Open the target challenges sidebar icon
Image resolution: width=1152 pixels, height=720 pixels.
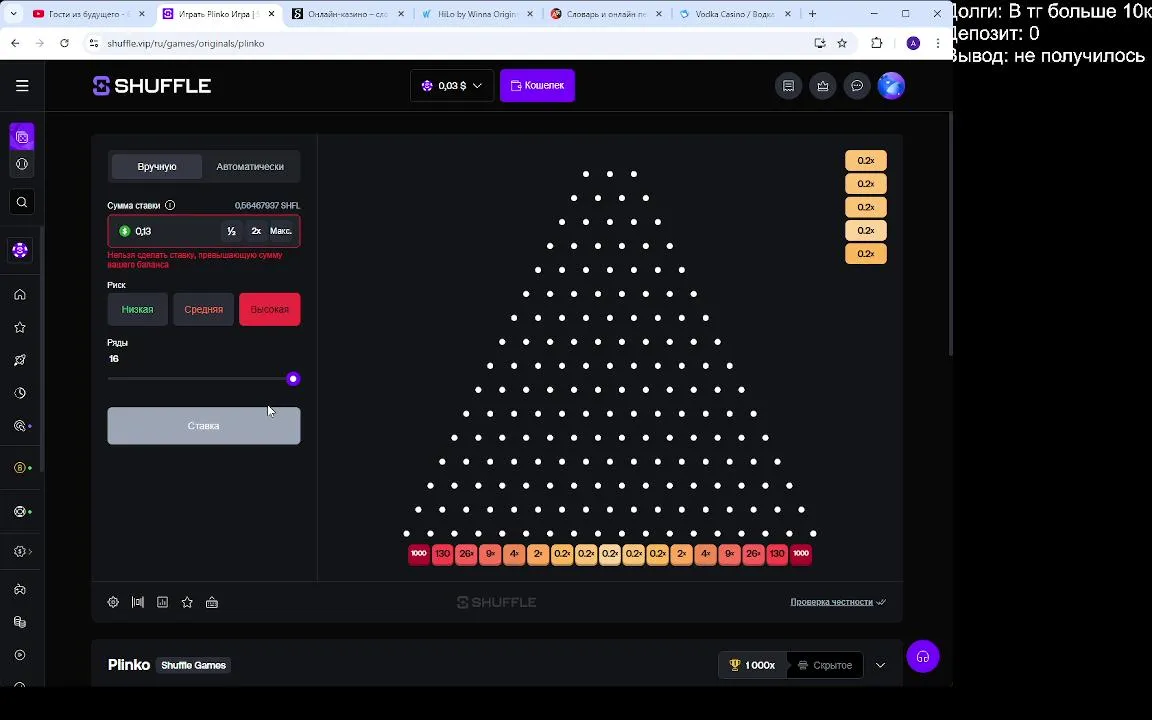pos(20,426)
